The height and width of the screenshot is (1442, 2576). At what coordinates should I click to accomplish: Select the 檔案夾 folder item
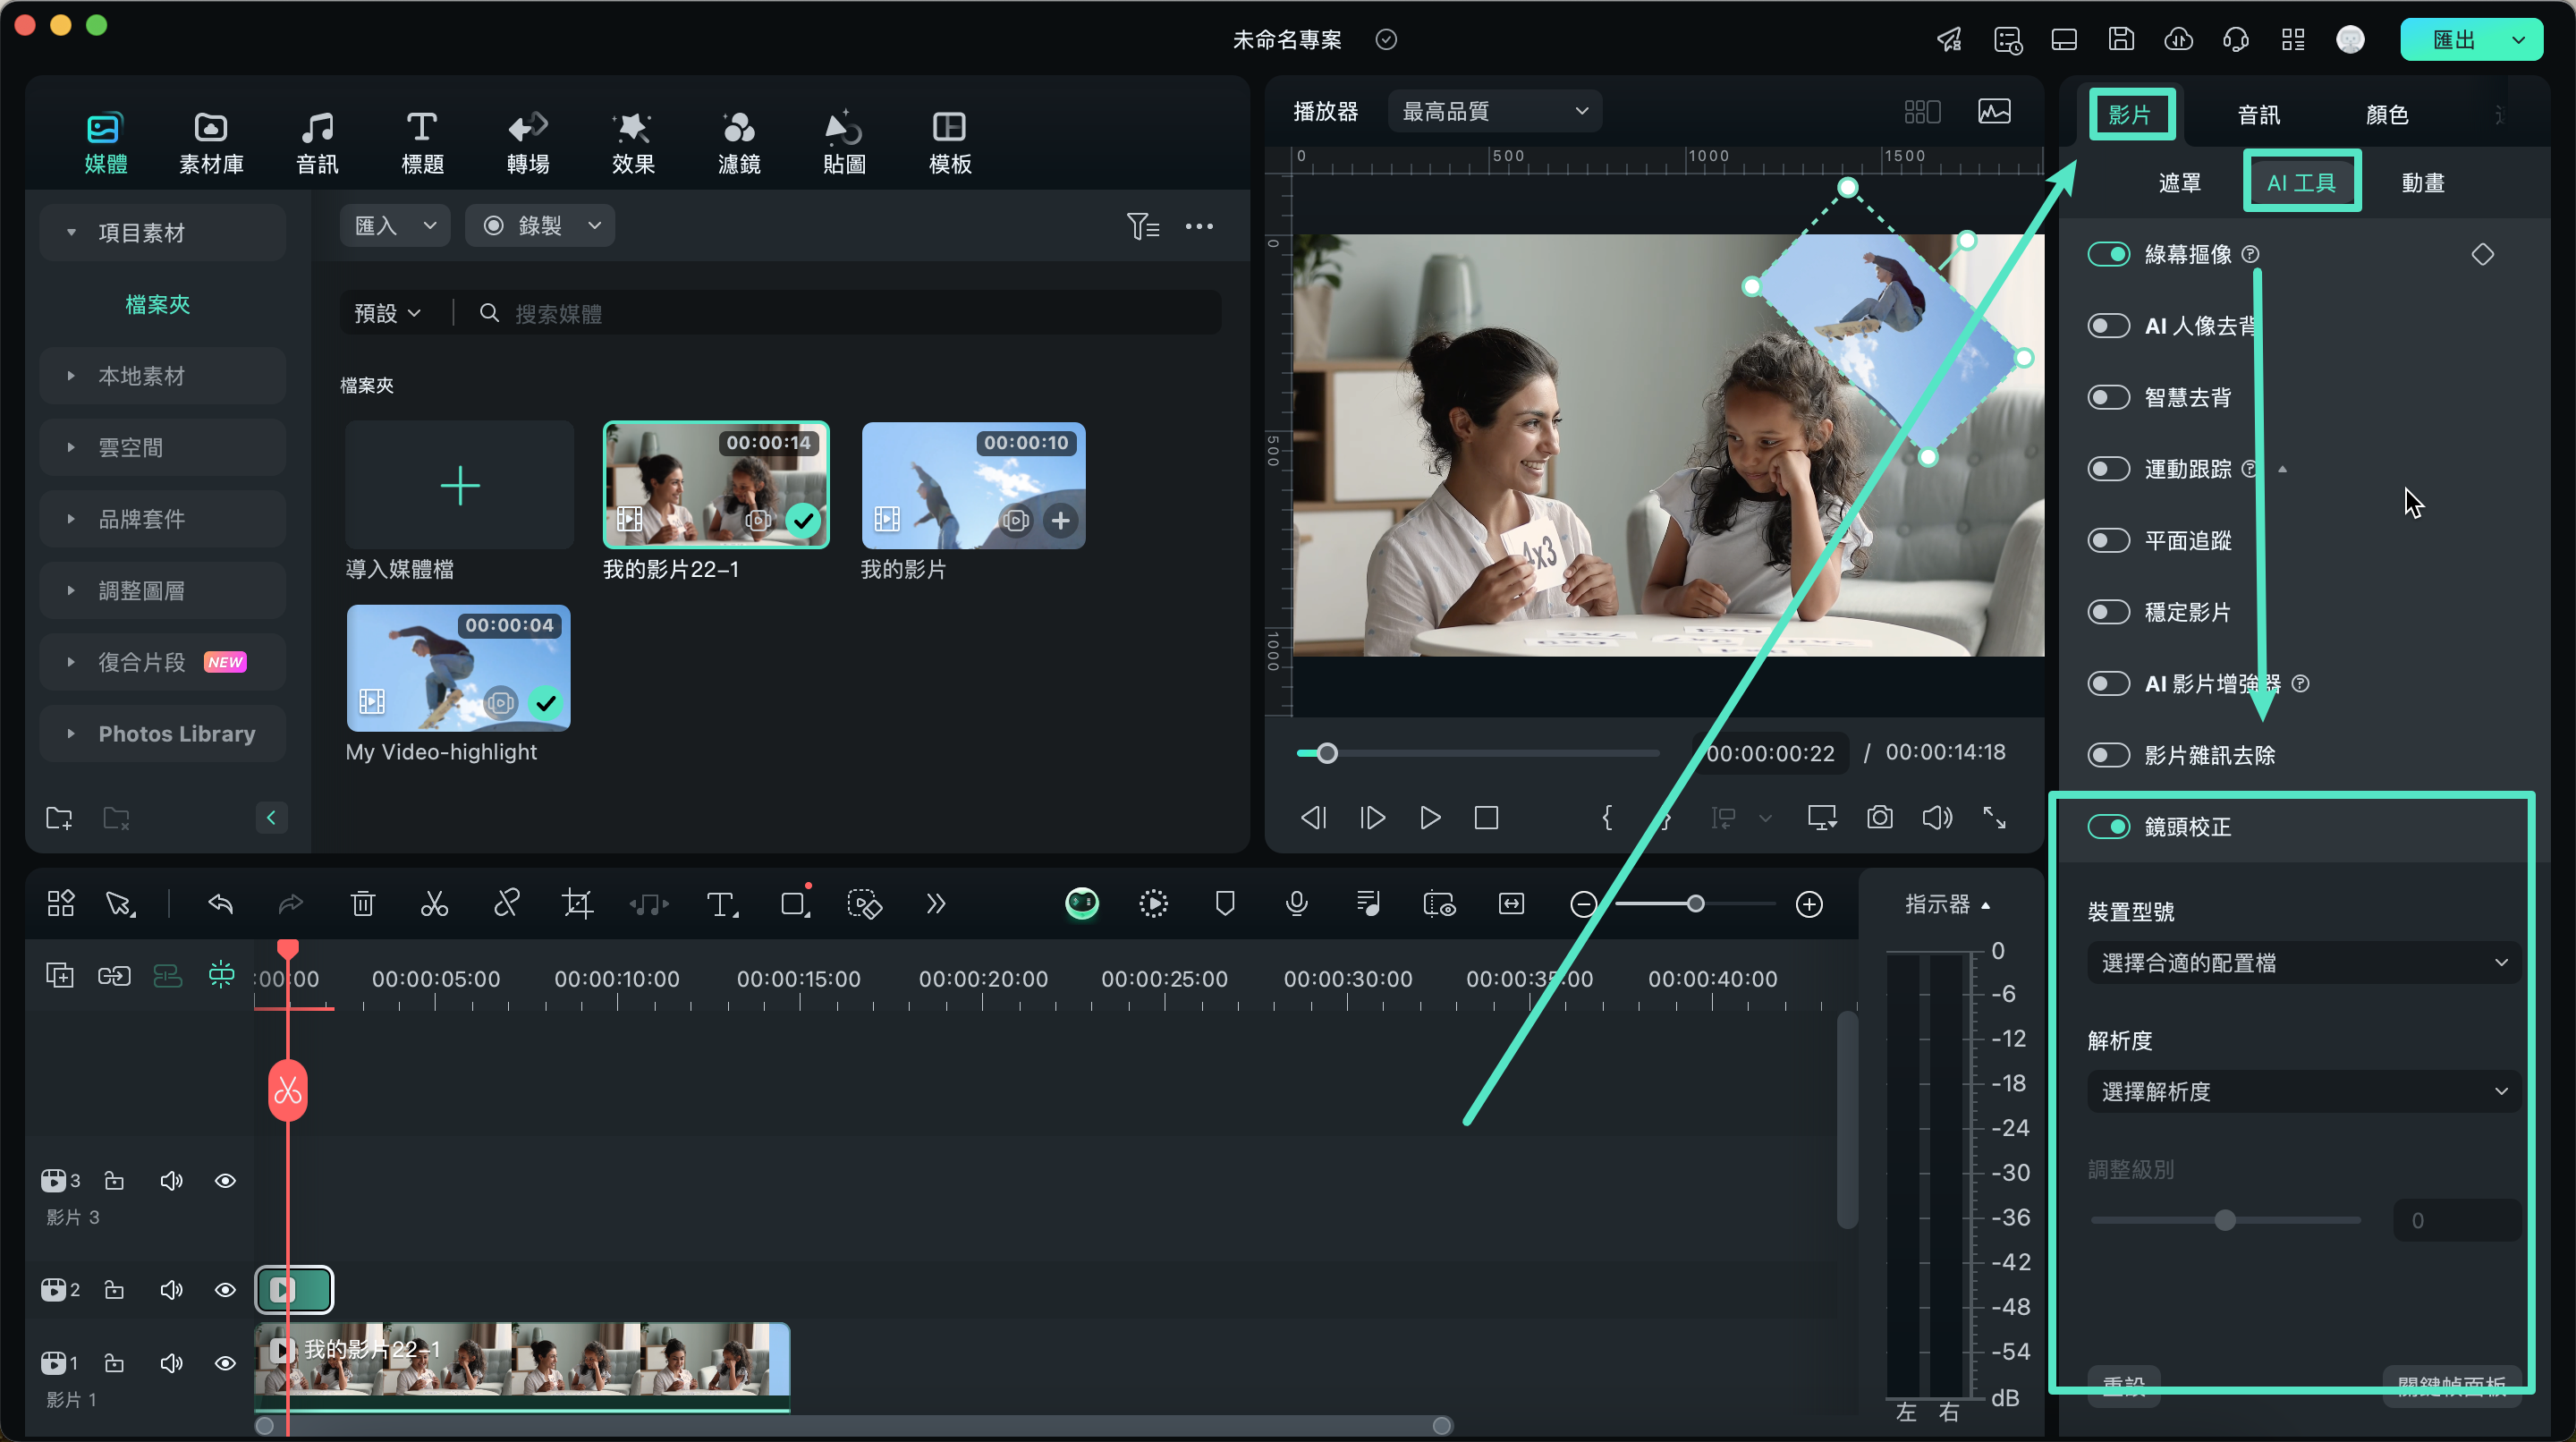(x=157, y=305)
